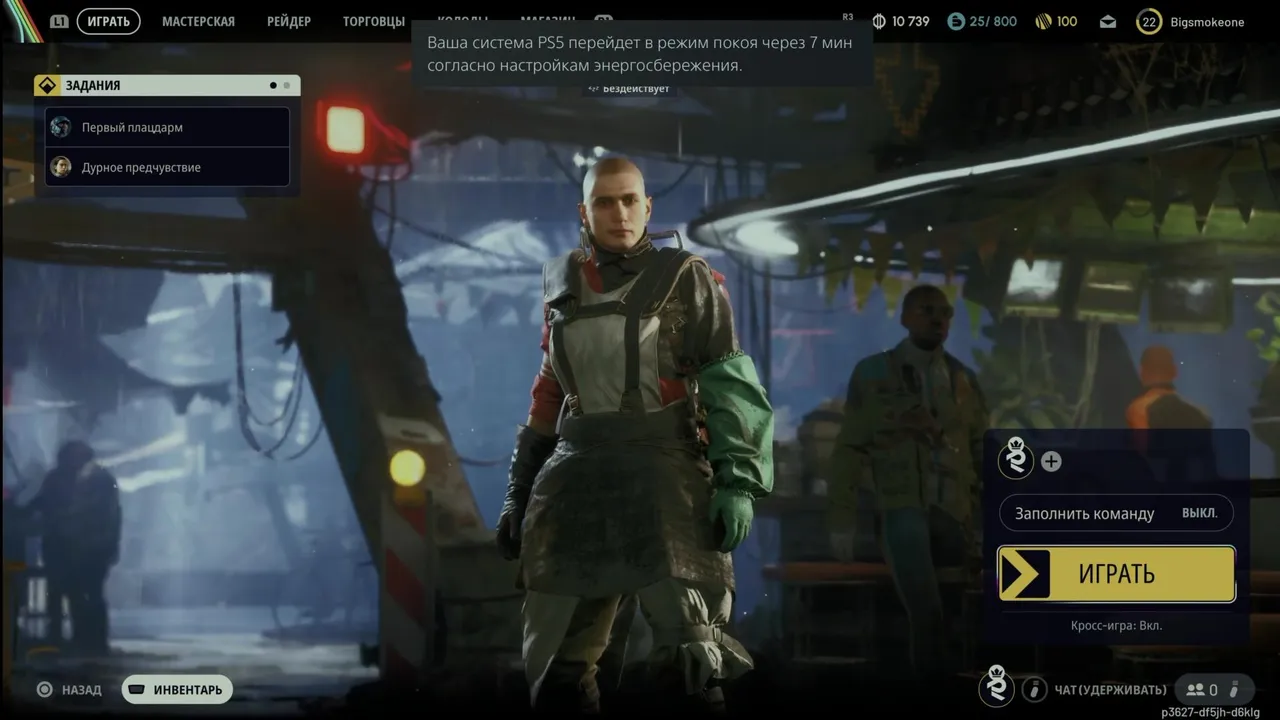Click the gold feather currency icon beside 100

(1042, 21)
